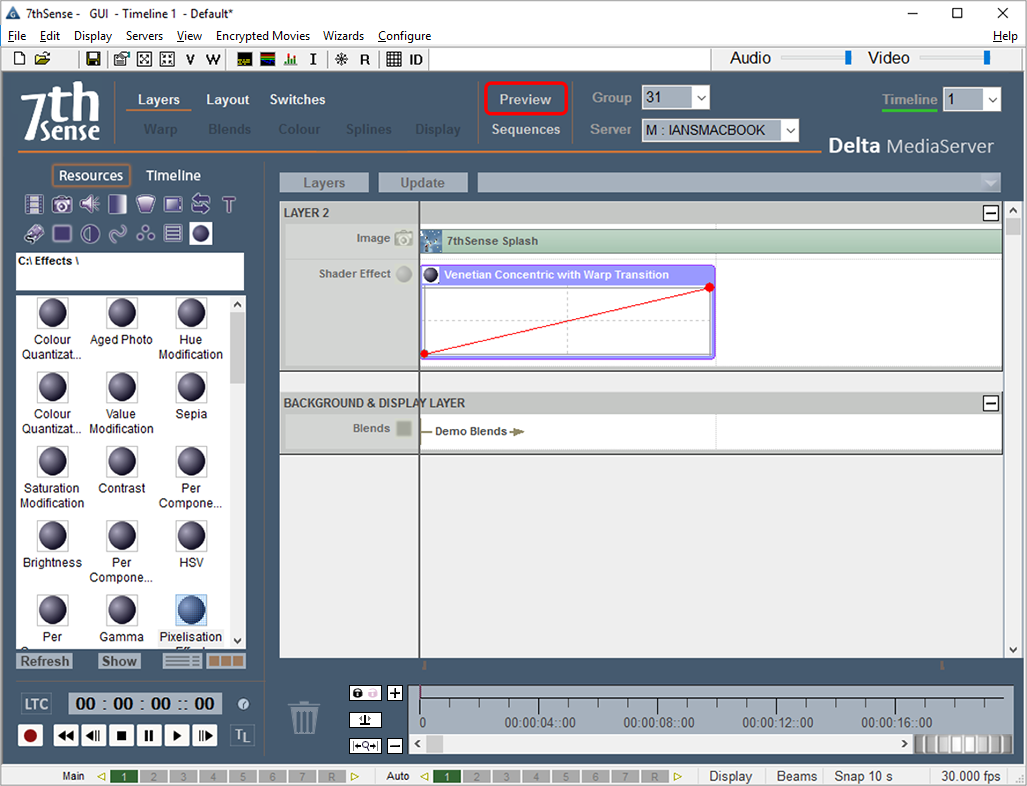Click the Update button
Screen dimensions: 1027x786
tap(422, 183)
